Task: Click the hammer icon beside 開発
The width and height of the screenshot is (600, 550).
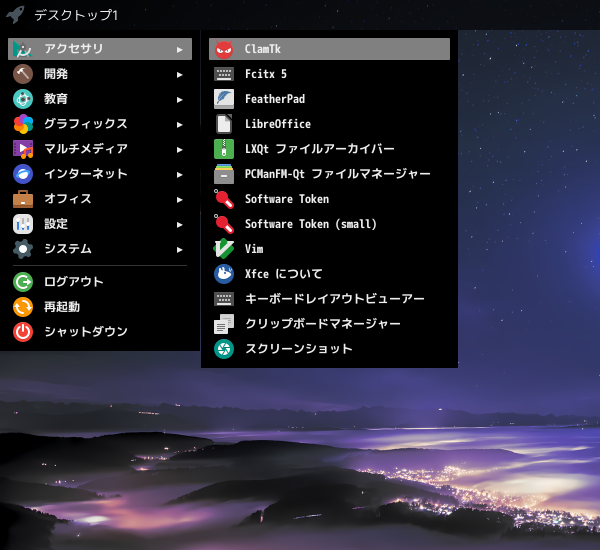Action: click(x=23, y=74)
